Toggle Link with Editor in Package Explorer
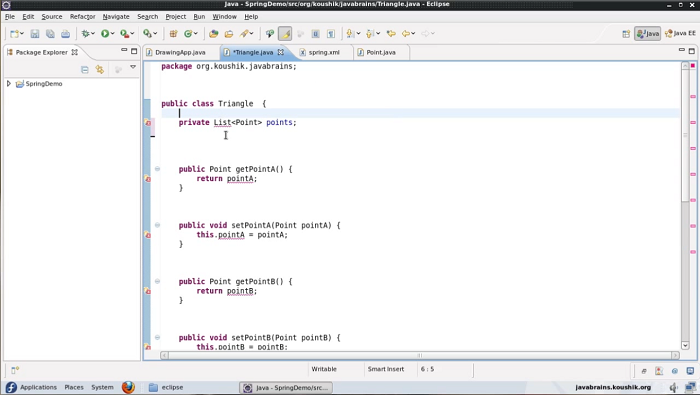 [x=100, y=70]
